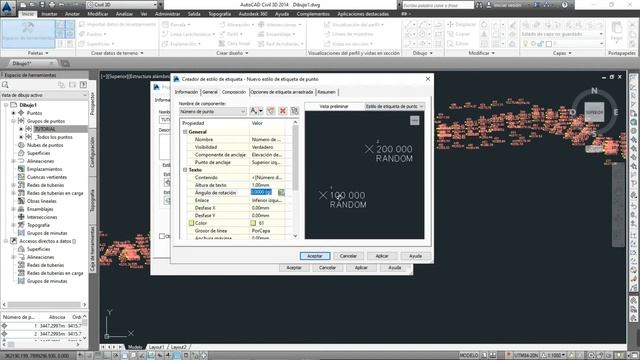Collapse the Accesos directos a datos node
Image resolution: width=640 pixels, height=360 pixels.
click(x=6, y=241)
